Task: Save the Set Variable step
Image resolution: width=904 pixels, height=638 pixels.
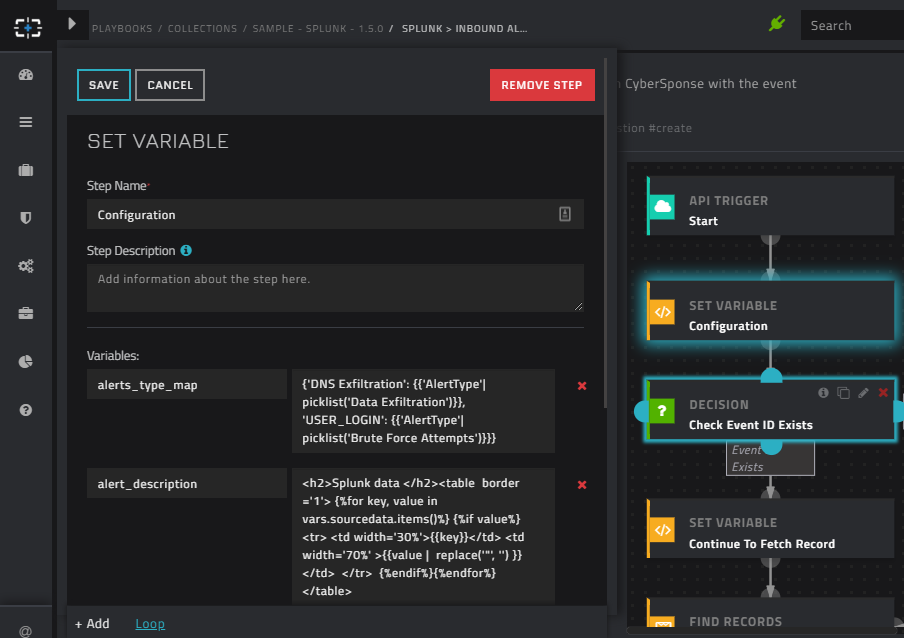Action: pyautogui.click(x=103, y=85)
